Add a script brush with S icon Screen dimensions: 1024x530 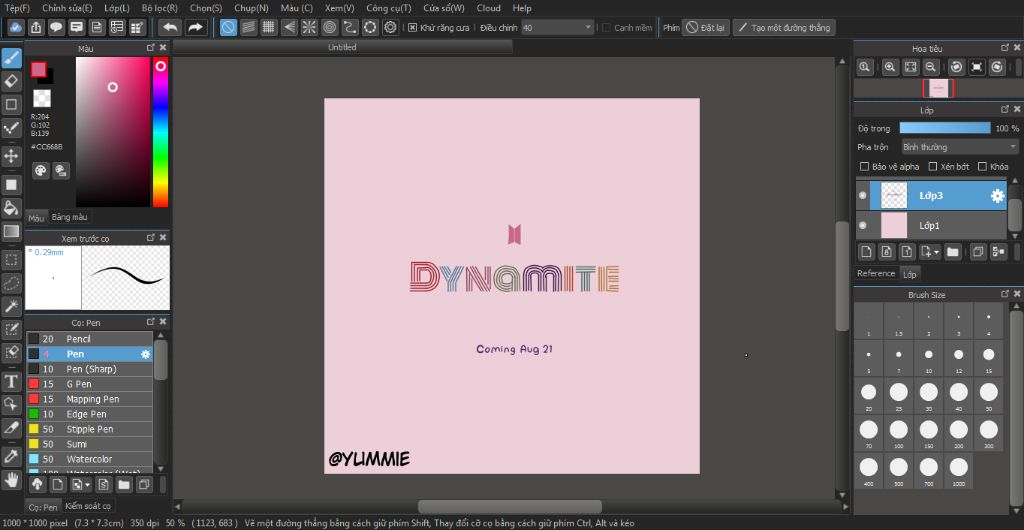[x=103, y=484]
